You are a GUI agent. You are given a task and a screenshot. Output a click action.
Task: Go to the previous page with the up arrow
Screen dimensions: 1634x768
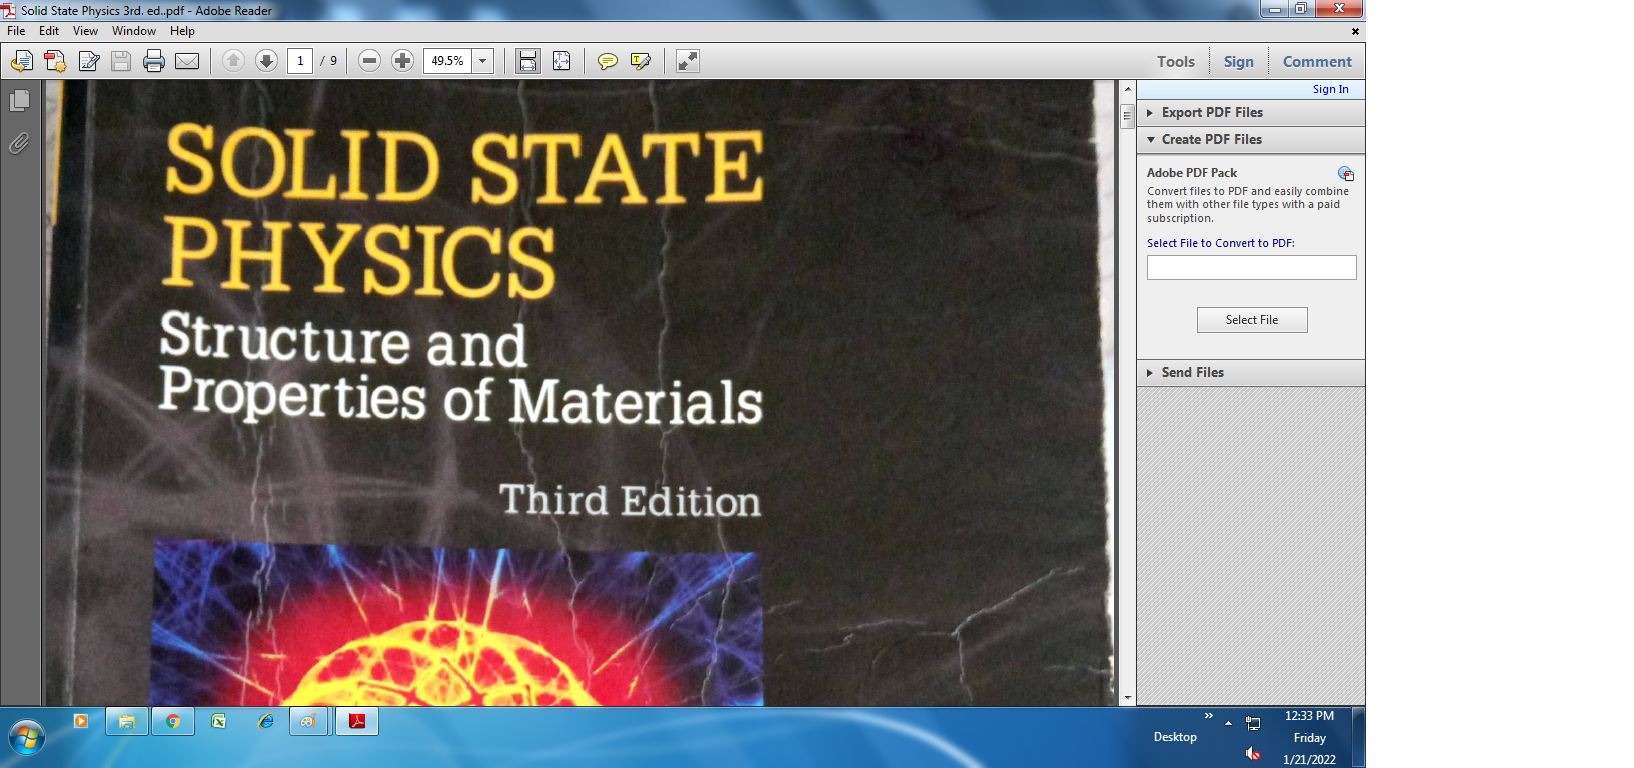(x=233, y=61)
